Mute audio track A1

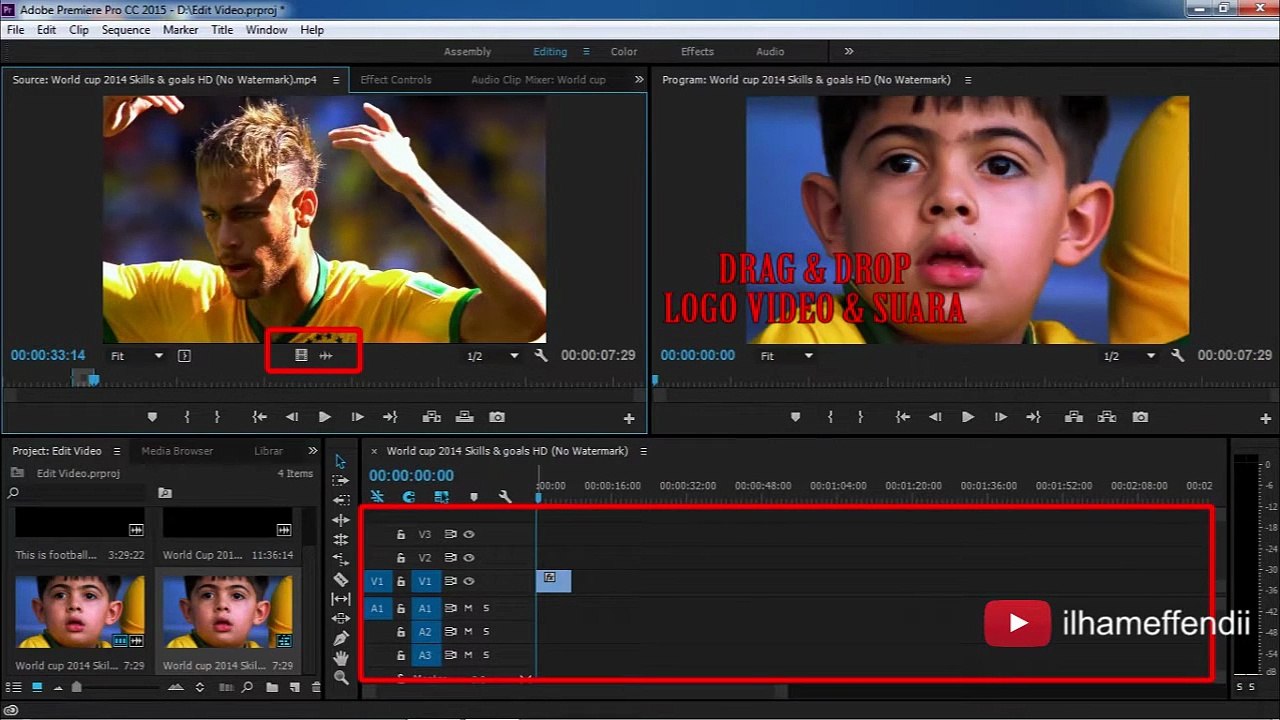click(468, 608)
